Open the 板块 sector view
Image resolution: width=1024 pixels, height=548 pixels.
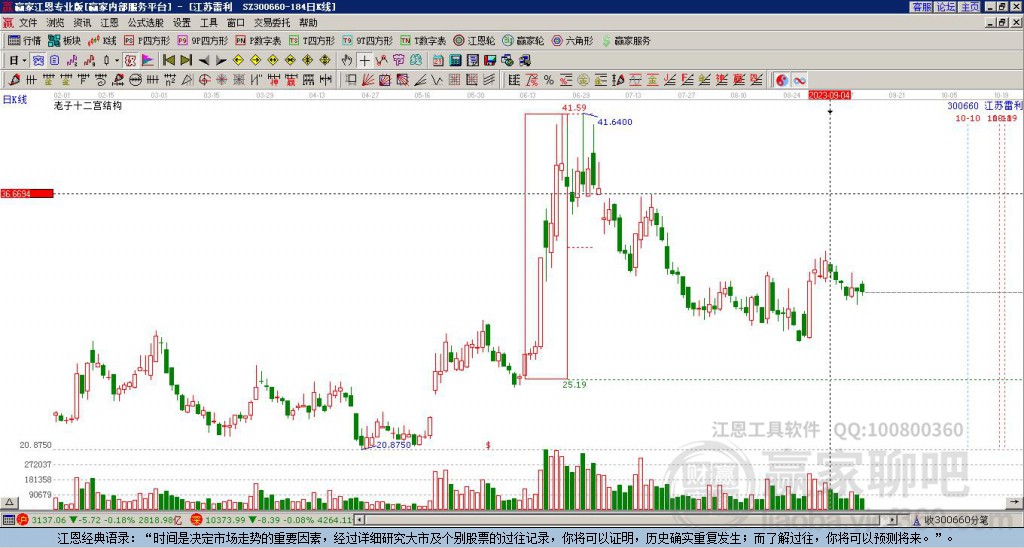64,40
